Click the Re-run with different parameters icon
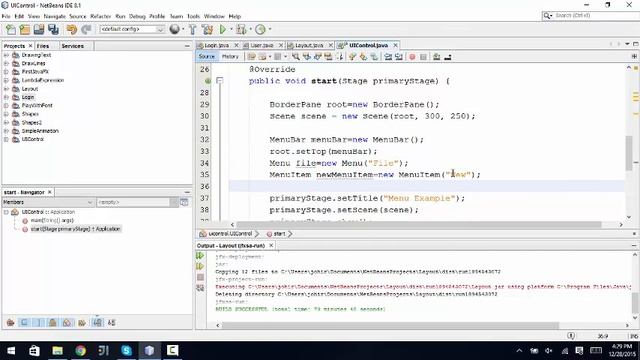The image size is (640, 360). click(x=200, y=266)
